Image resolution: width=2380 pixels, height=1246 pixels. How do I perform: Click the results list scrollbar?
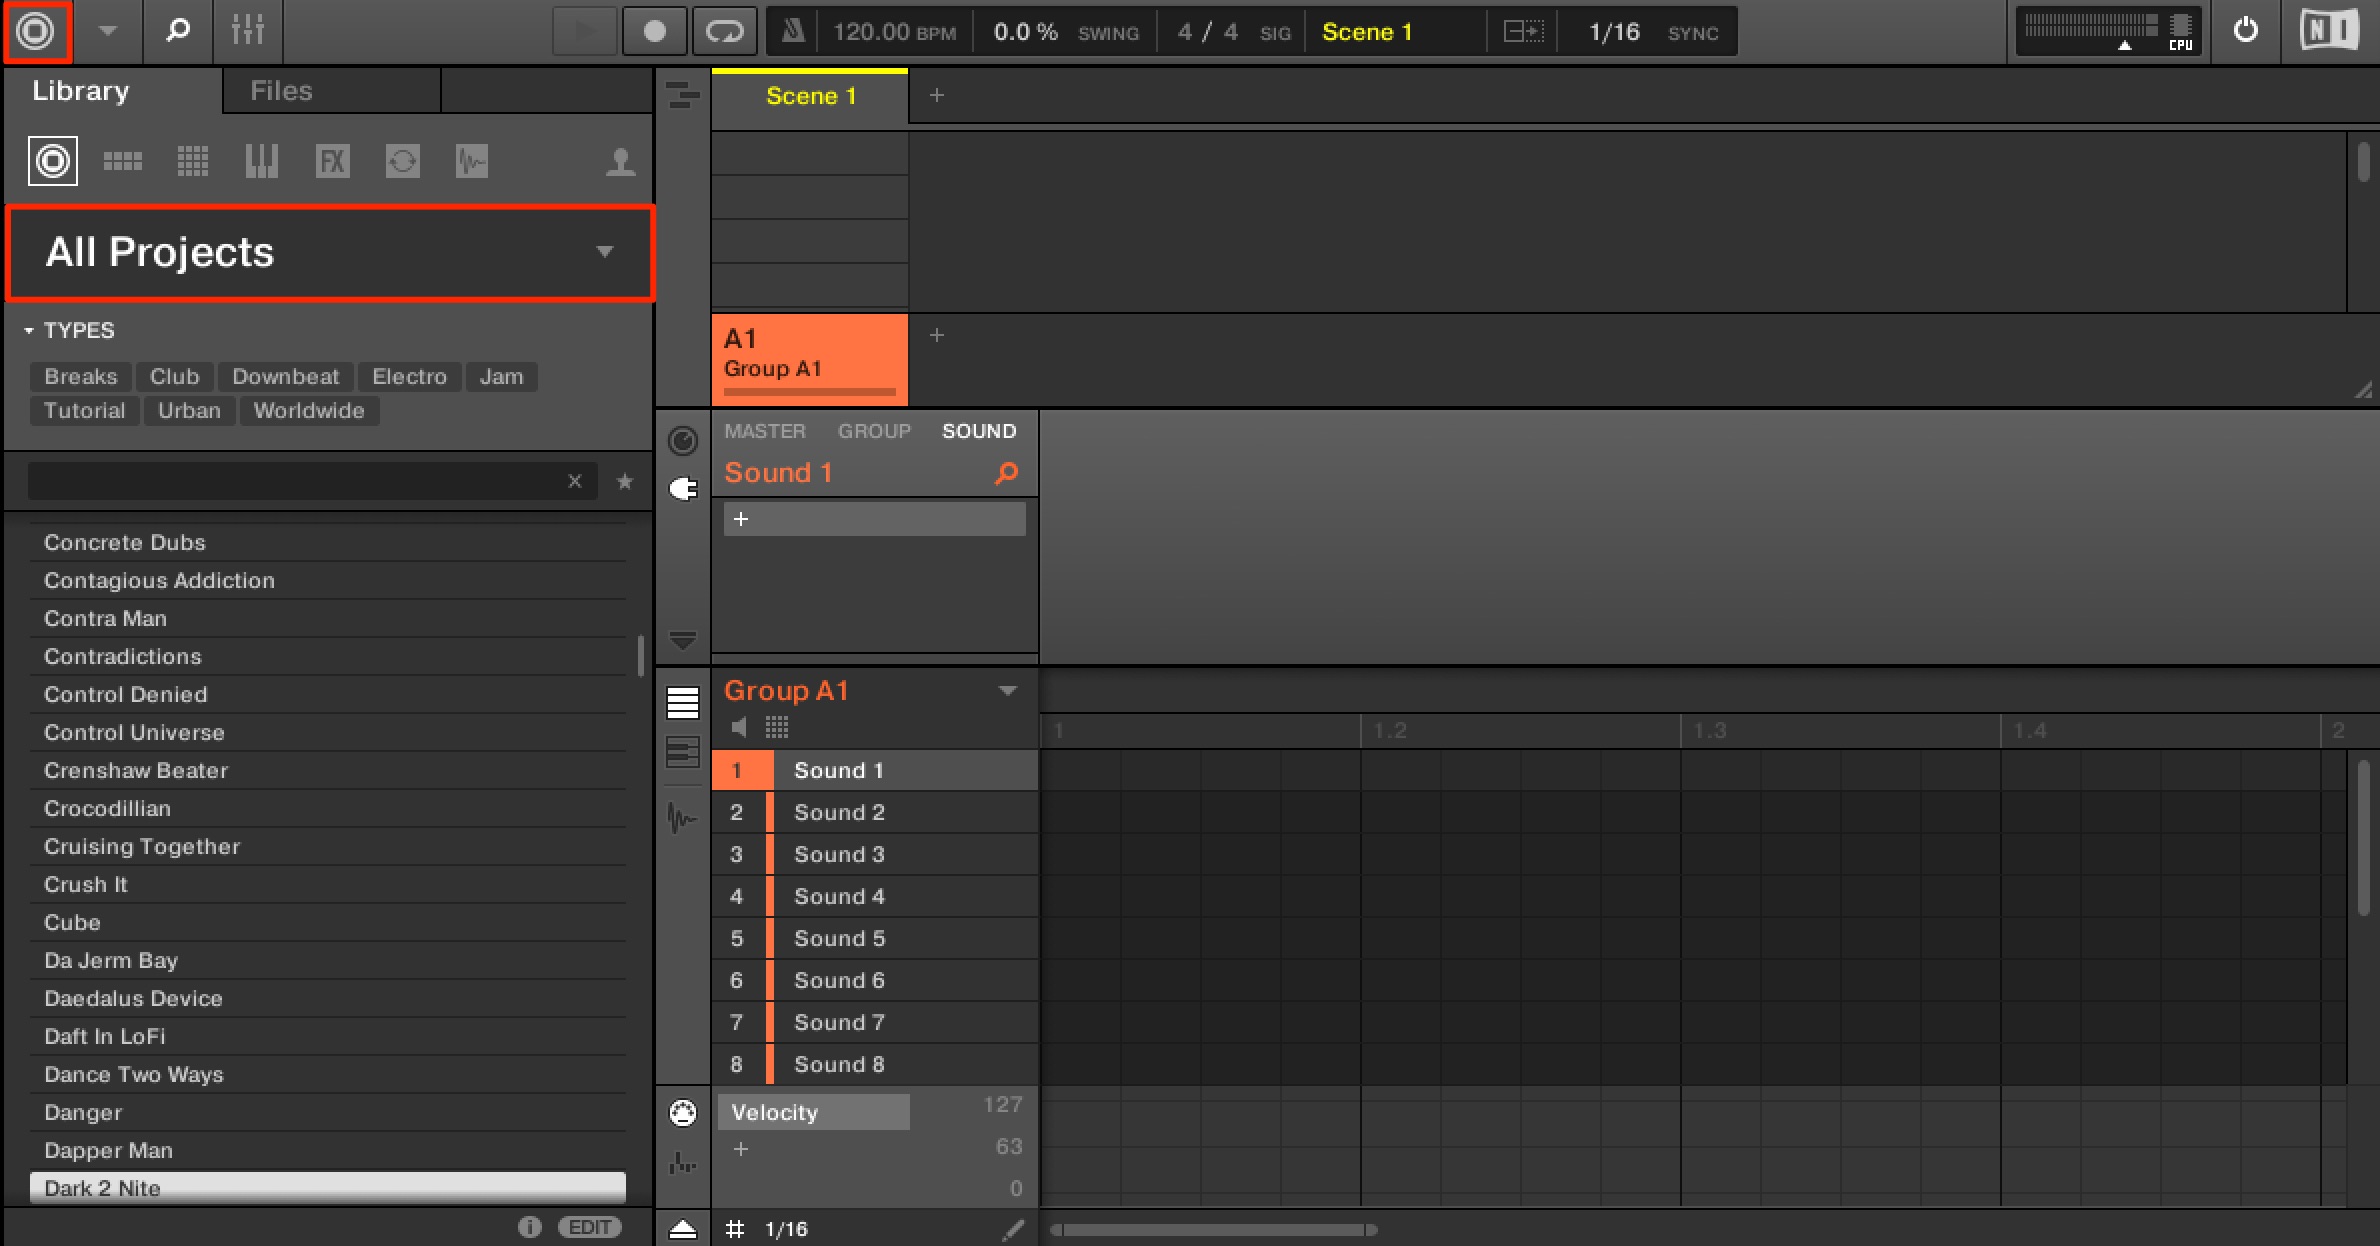tap(640, 656)
